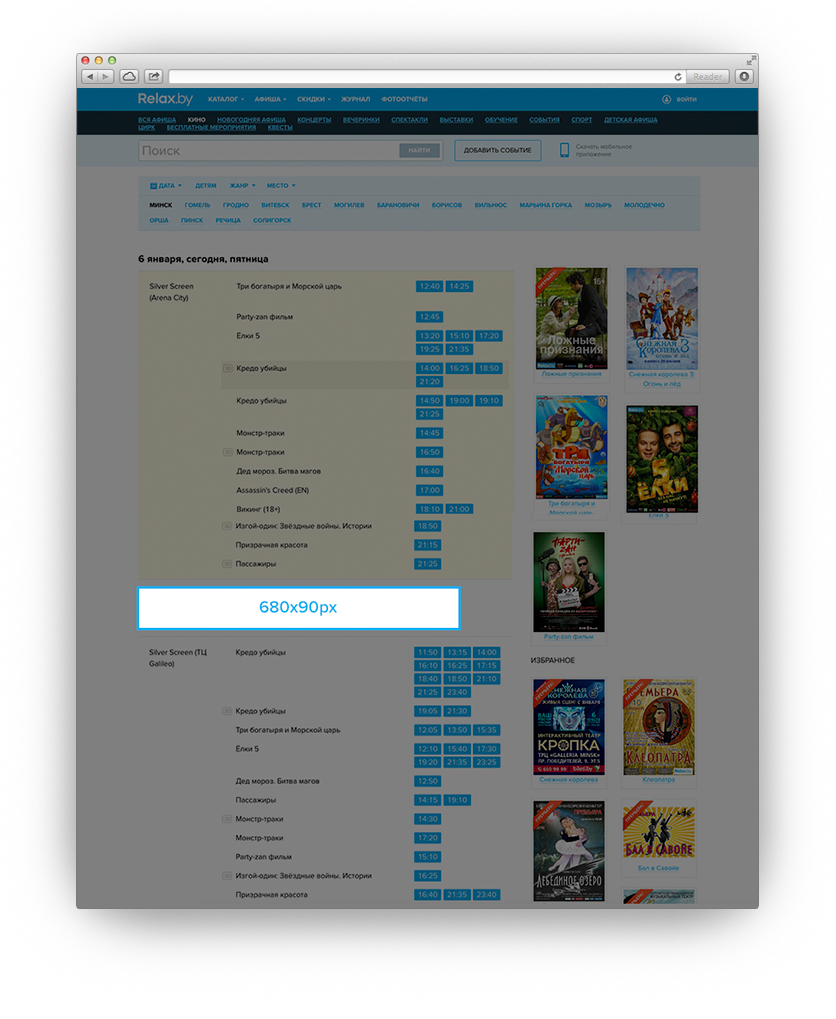Click the Relax.by logo
836x1019 pixels.
165,99
